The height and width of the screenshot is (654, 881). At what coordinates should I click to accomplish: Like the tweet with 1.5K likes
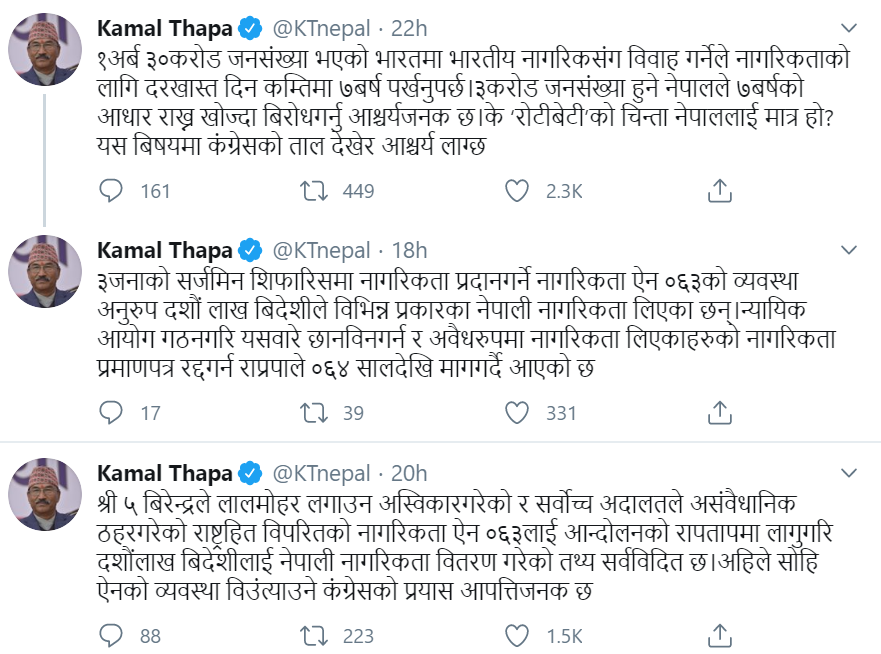click(x=517, y=636)
